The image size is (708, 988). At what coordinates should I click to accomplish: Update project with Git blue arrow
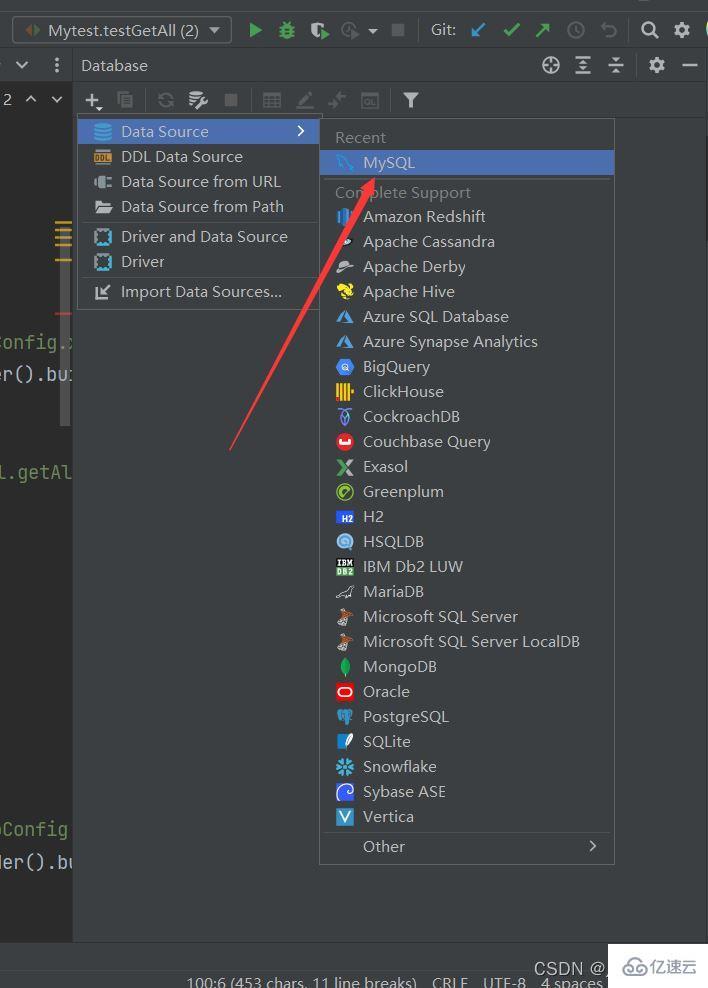[478, 30]
